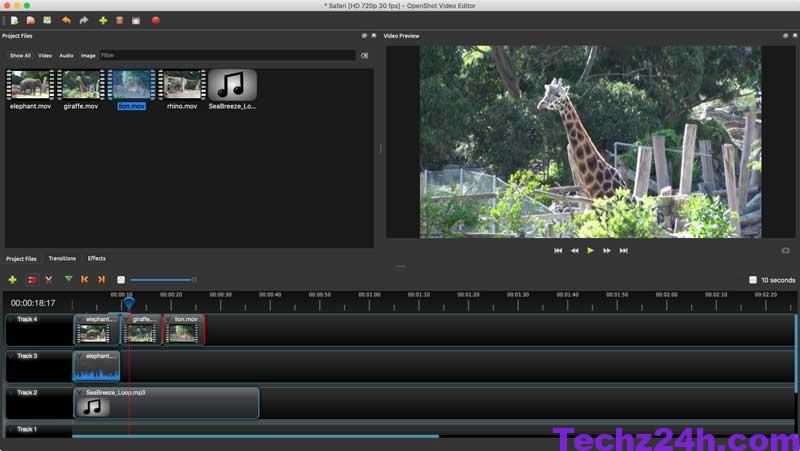Open the lion.mov clip menu arrow
This screenshot has width=800, height=451.
(168, 319)
